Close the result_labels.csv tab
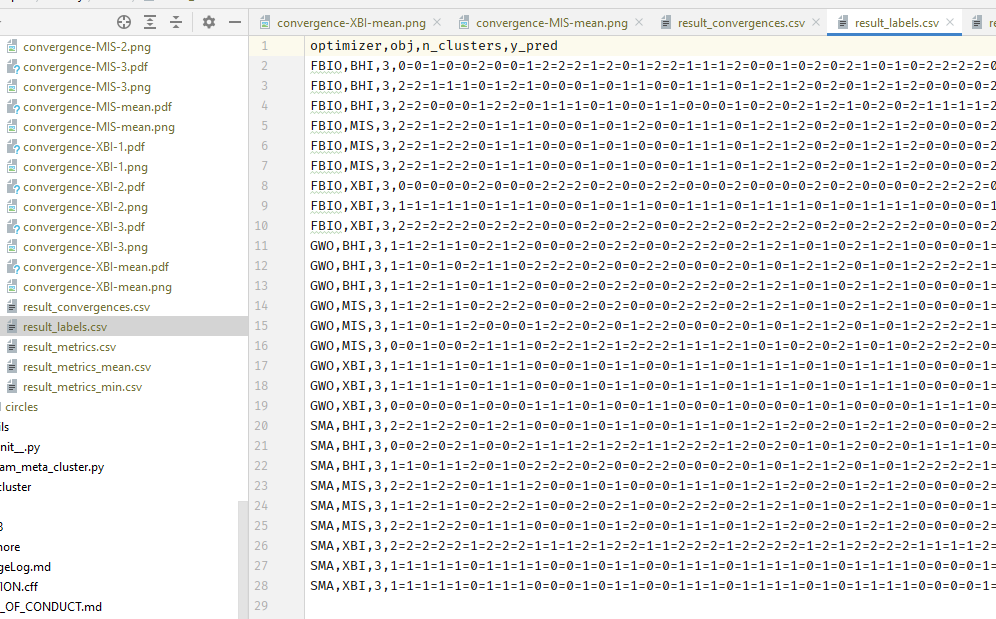996x619 pixels. point(950,22)
